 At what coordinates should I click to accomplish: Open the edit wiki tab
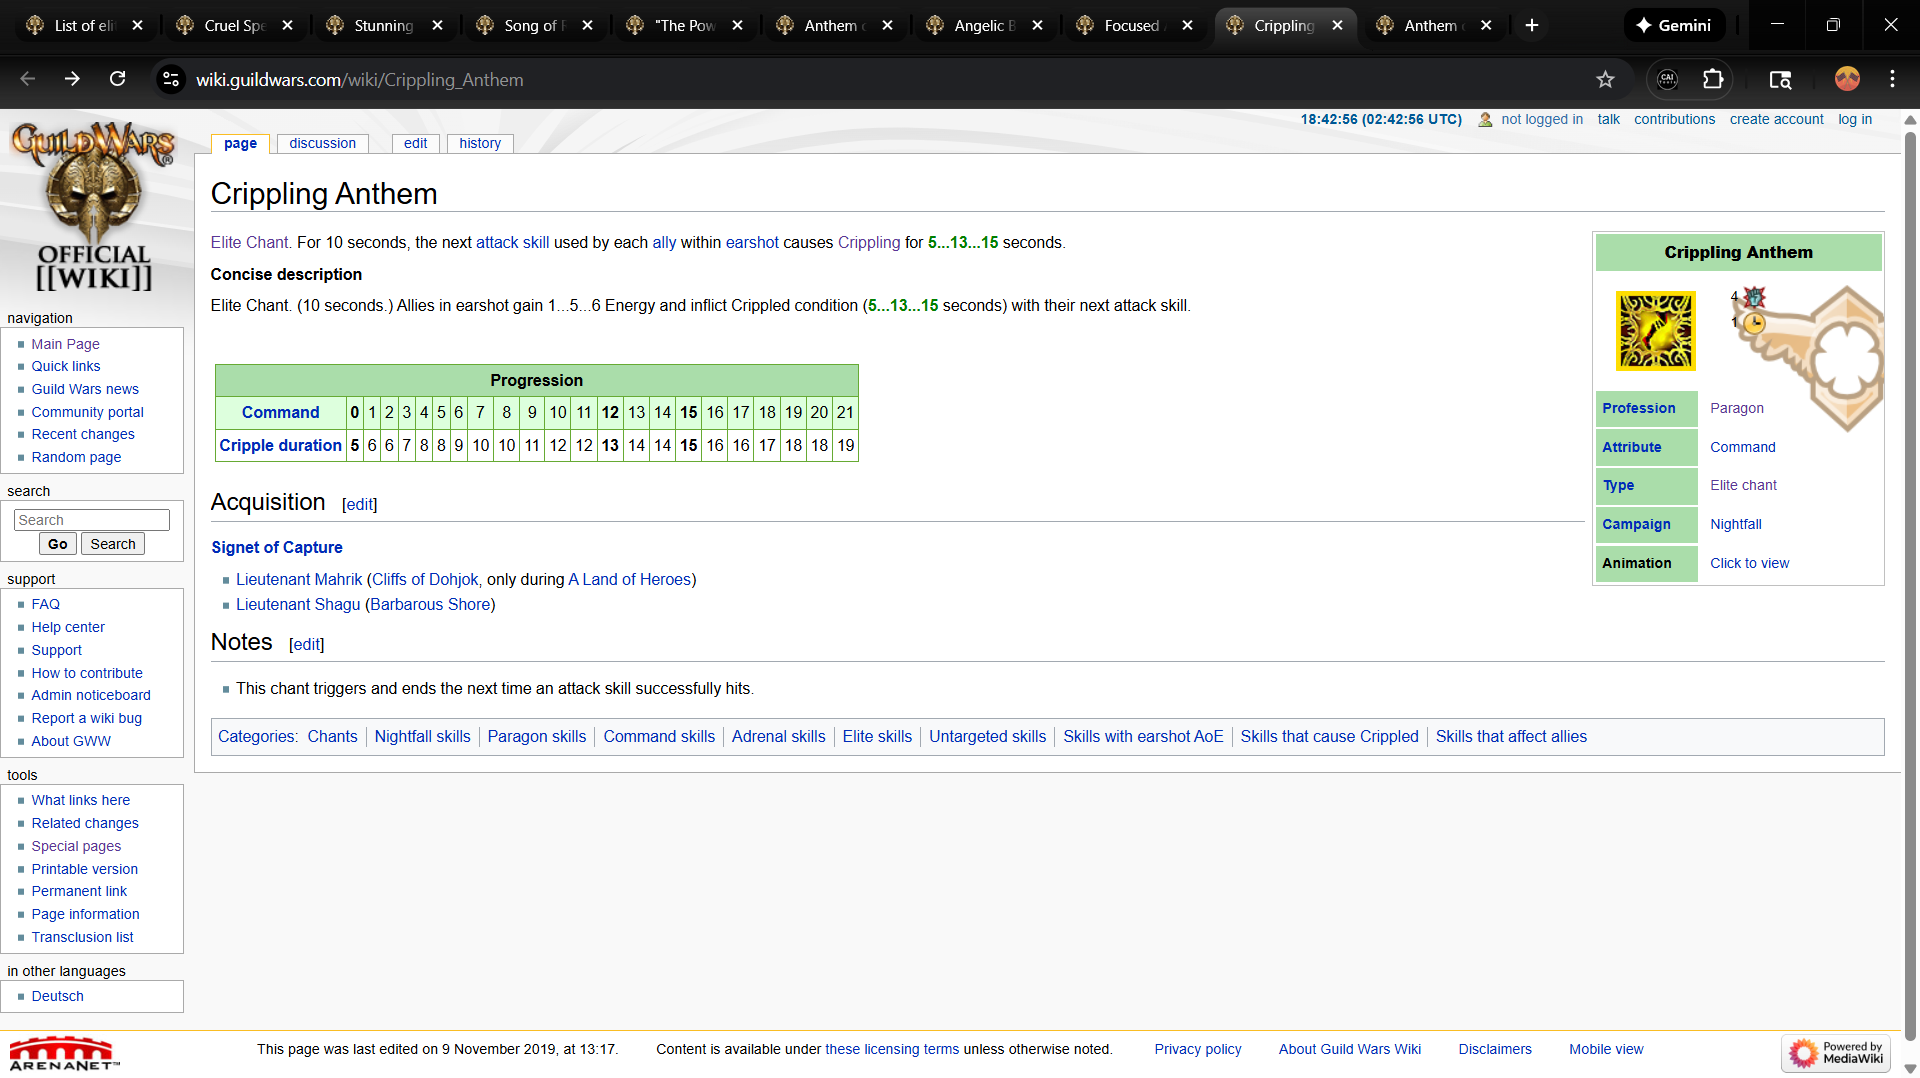pyautogui.click(x=415, y=143)
